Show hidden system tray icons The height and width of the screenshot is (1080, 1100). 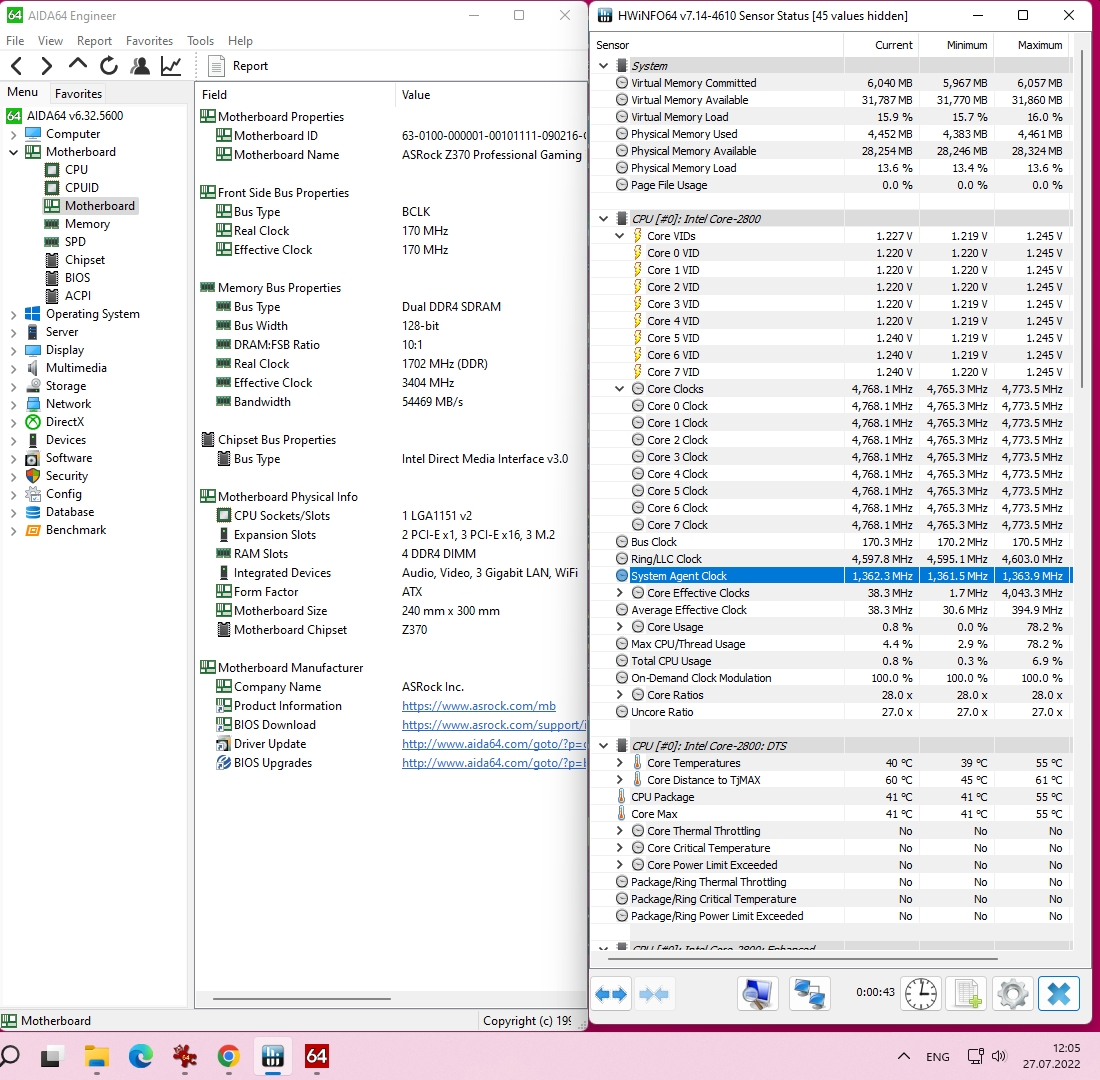point(904,1056)
